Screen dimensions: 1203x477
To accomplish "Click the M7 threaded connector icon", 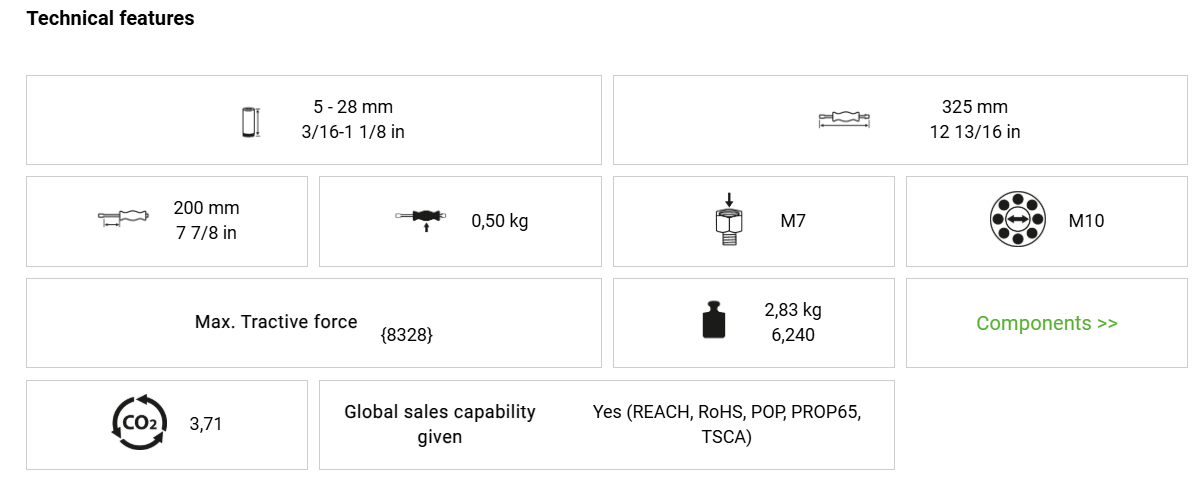I will 729,220.
